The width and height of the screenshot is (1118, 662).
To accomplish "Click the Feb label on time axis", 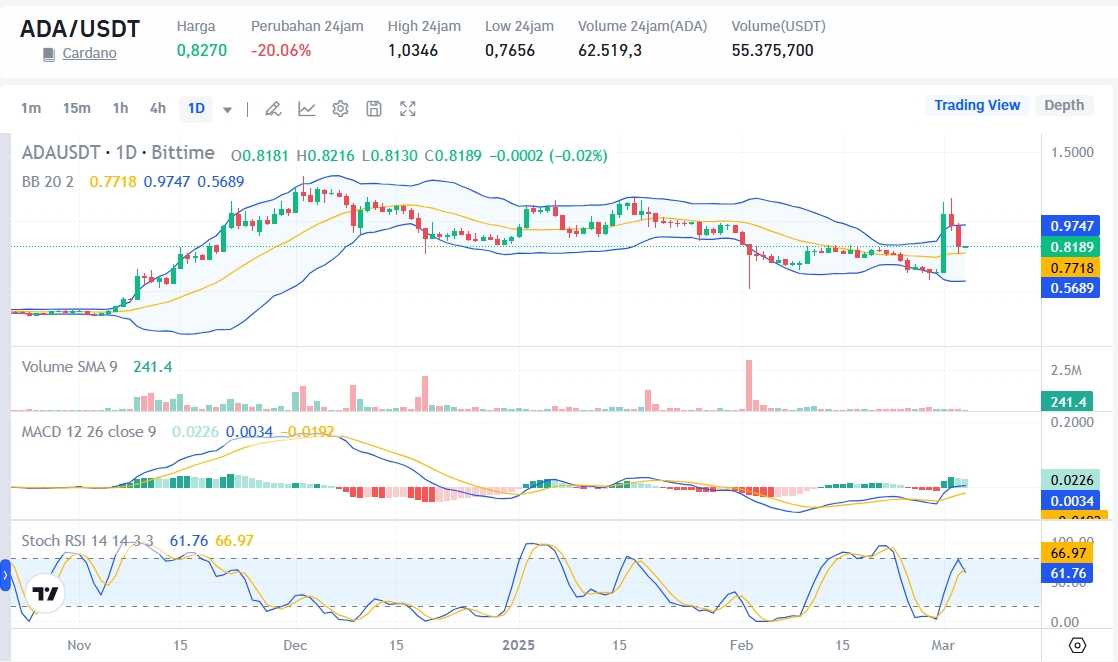I will (x=742, y=645).
